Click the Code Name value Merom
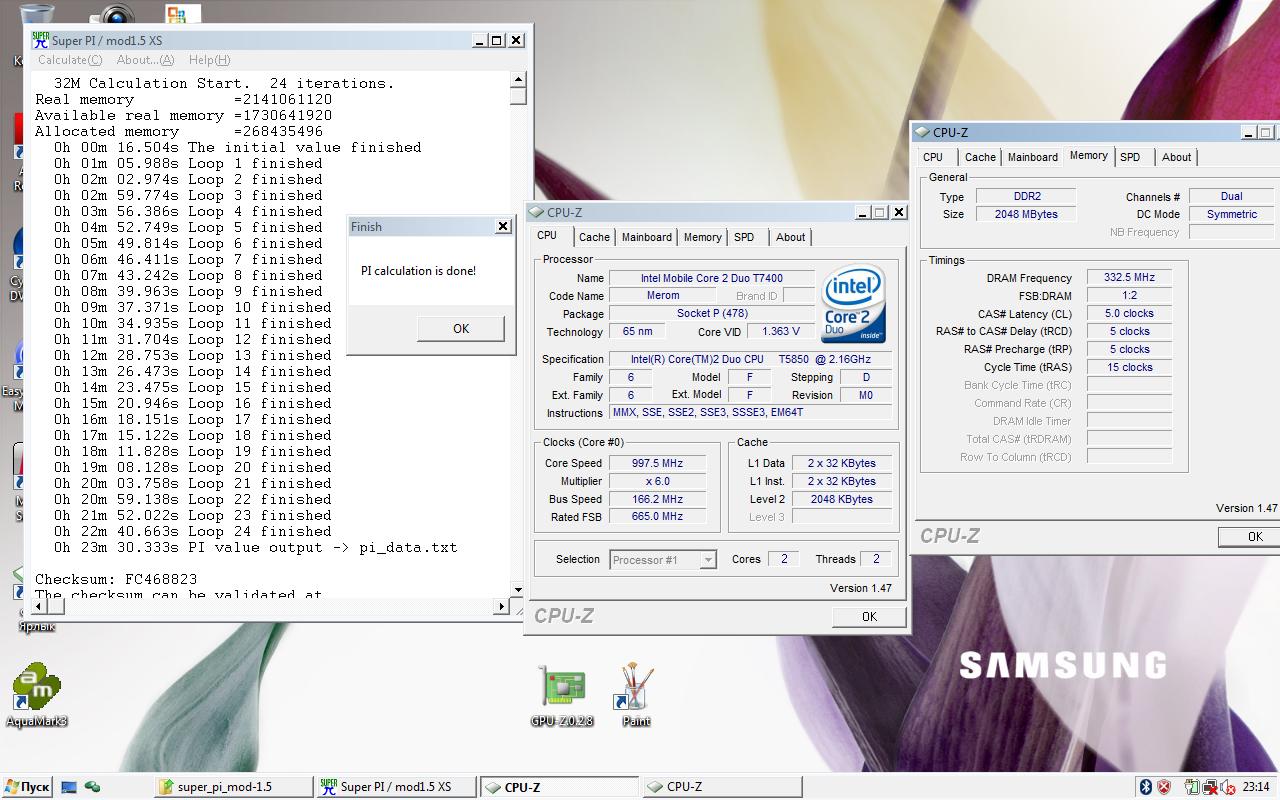Screen dimensions: 1280x800 click(x=663, y=296)
